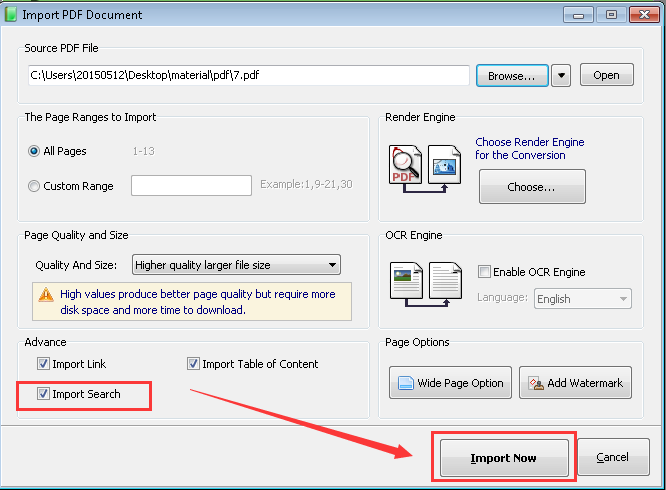Open the dropdown arrow next to Browse
666x490 pixels.
[x=561, y=76]
